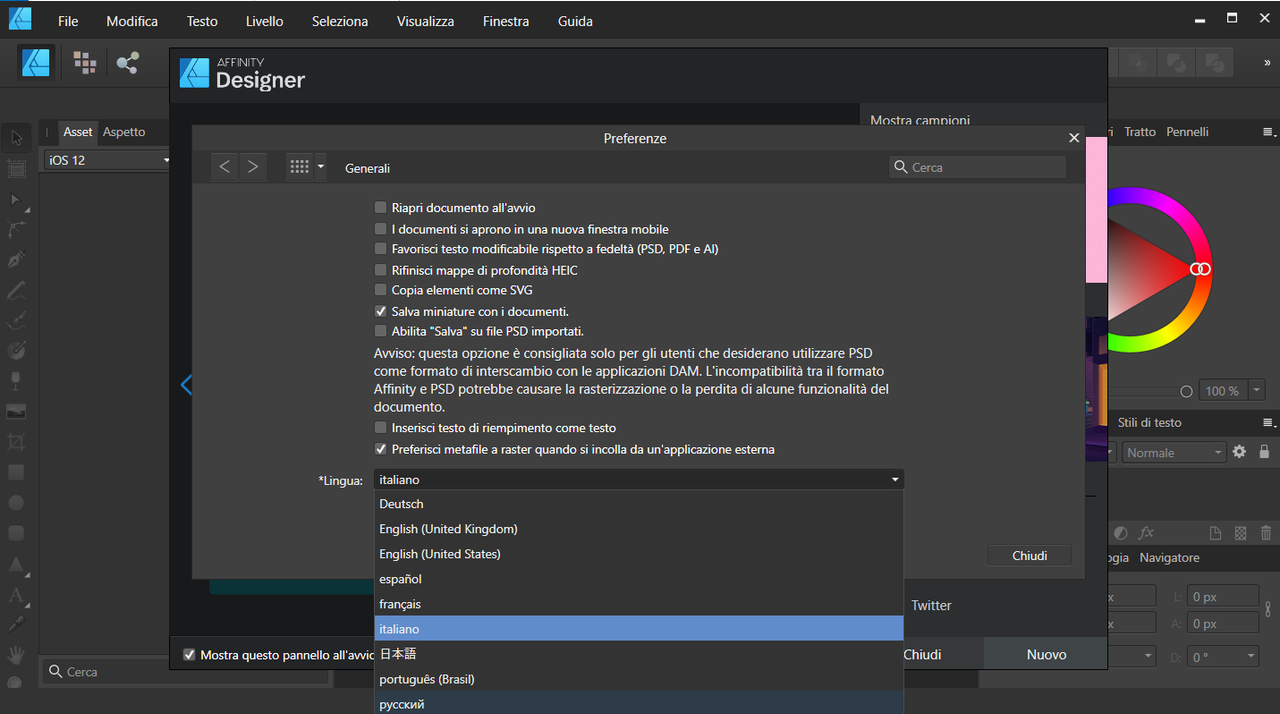Image resolution: width=1280 pixels, height=714 pixels.
Task: Switch to the Tratto tab
Action: pos(1139,132)
